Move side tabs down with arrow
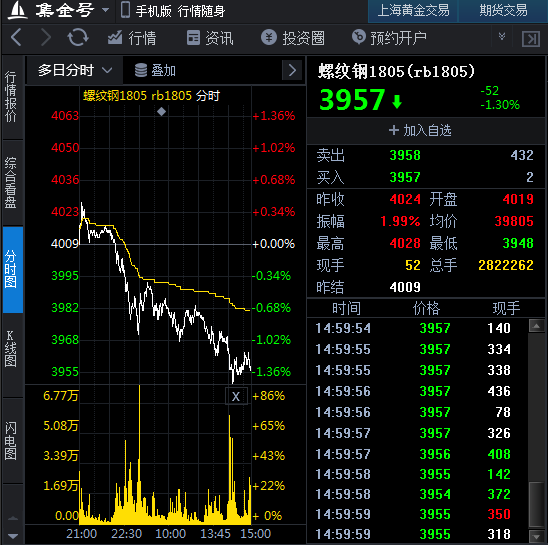548x545 pixels. (13, 536)
